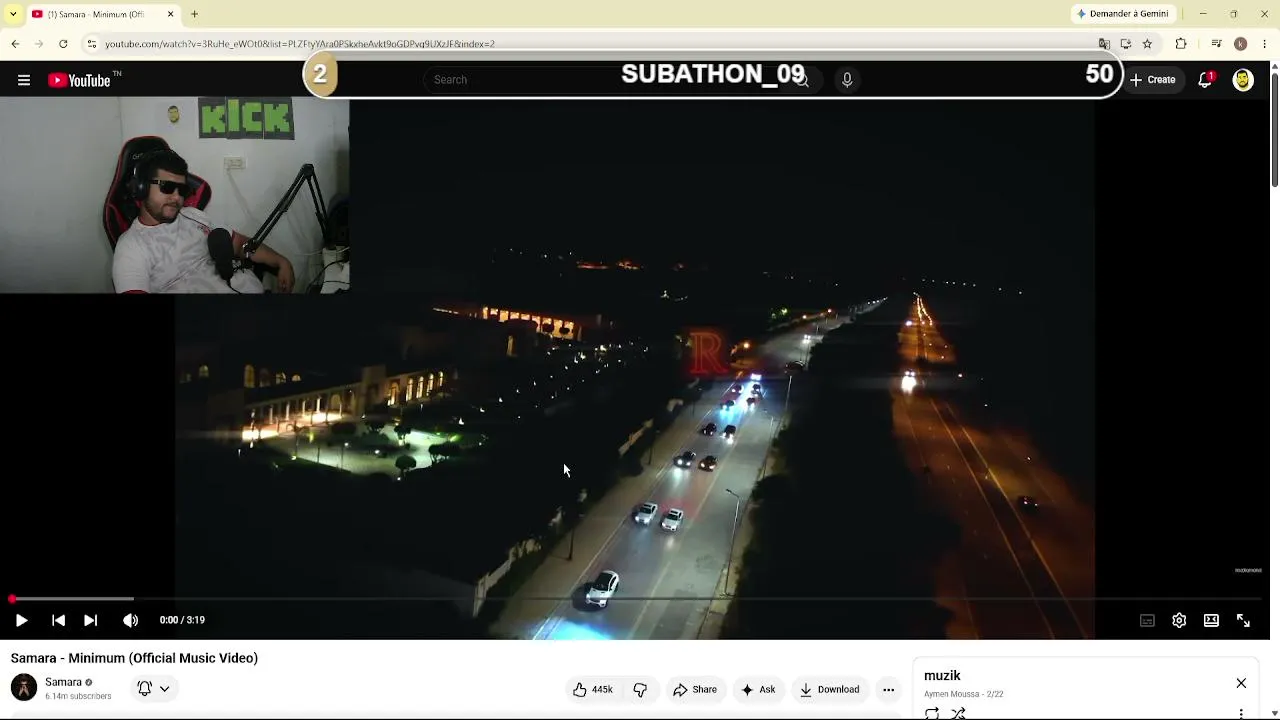Image resolution: width=1280 pixels, height=720 pixels.
Task: Open video player settings gear
Action: [1179, 620]
